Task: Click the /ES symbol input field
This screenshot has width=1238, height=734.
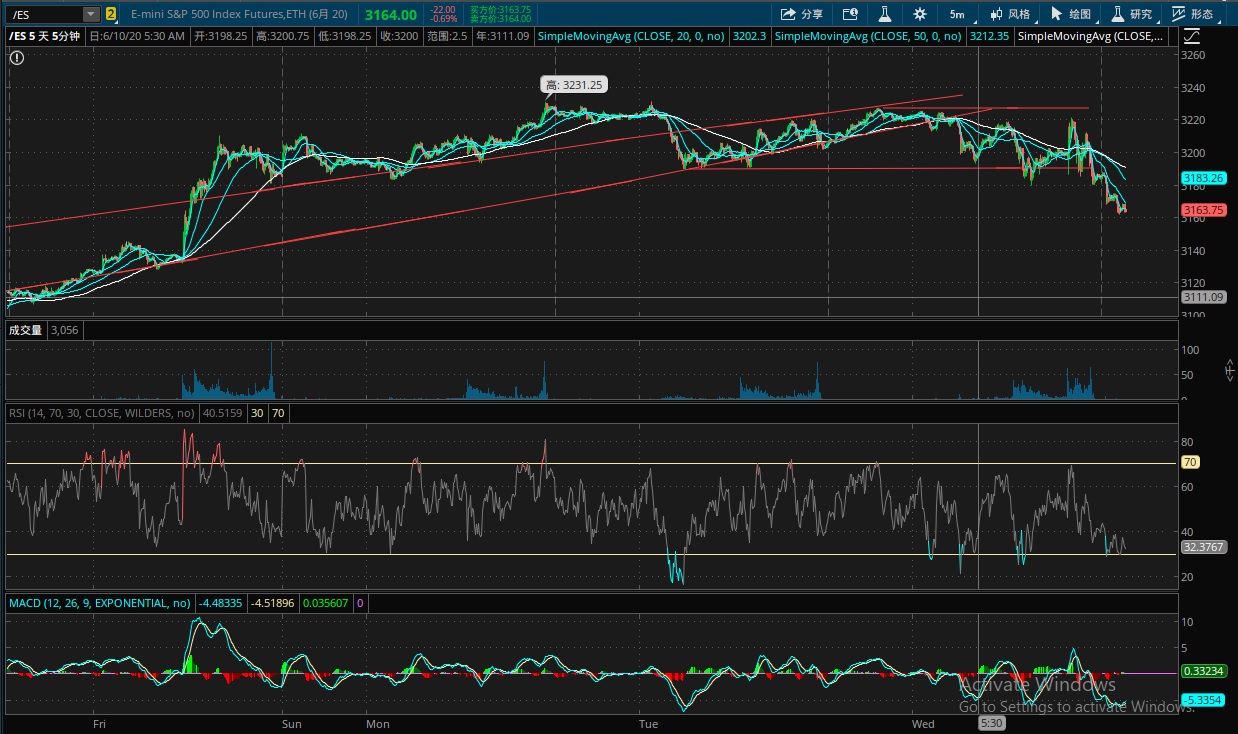Action: point(44,14)
